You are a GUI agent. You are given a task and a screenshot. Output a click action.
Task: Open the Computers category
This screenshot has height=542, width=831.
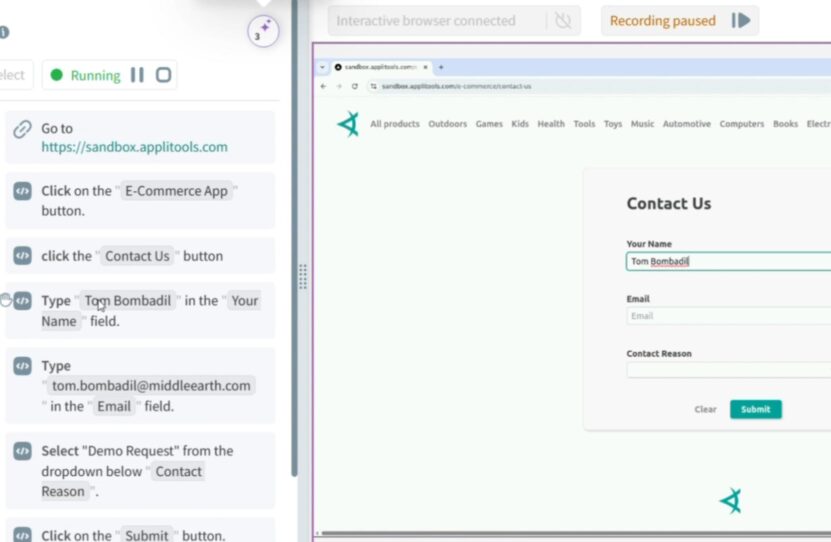741,123
